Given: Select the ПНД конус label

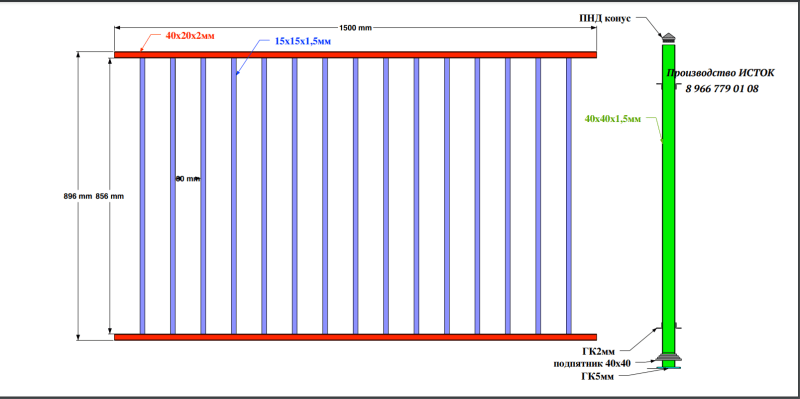Looking at the screenshot, I should pyautogui.click(x=605, y=18).
